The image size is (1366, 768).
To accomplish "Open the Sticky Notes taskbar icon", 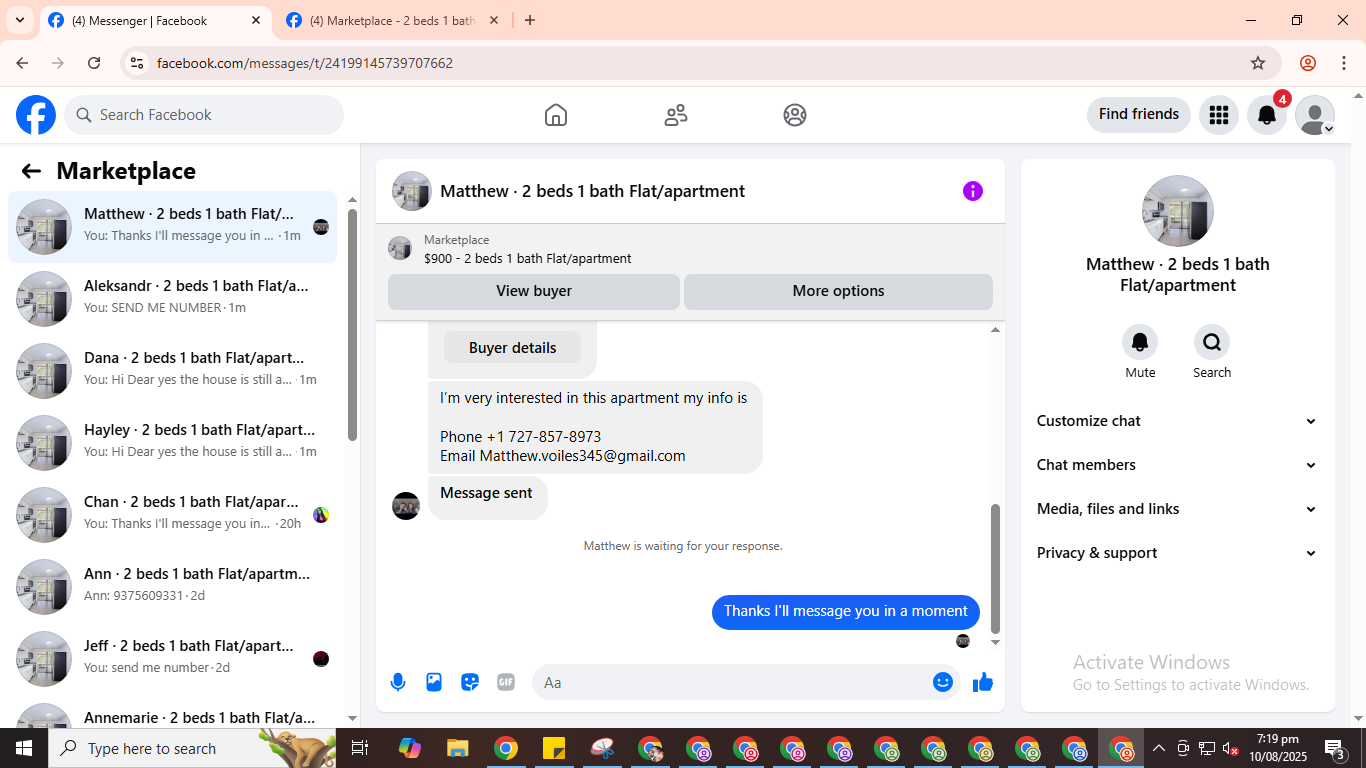I will pos(553,748).
